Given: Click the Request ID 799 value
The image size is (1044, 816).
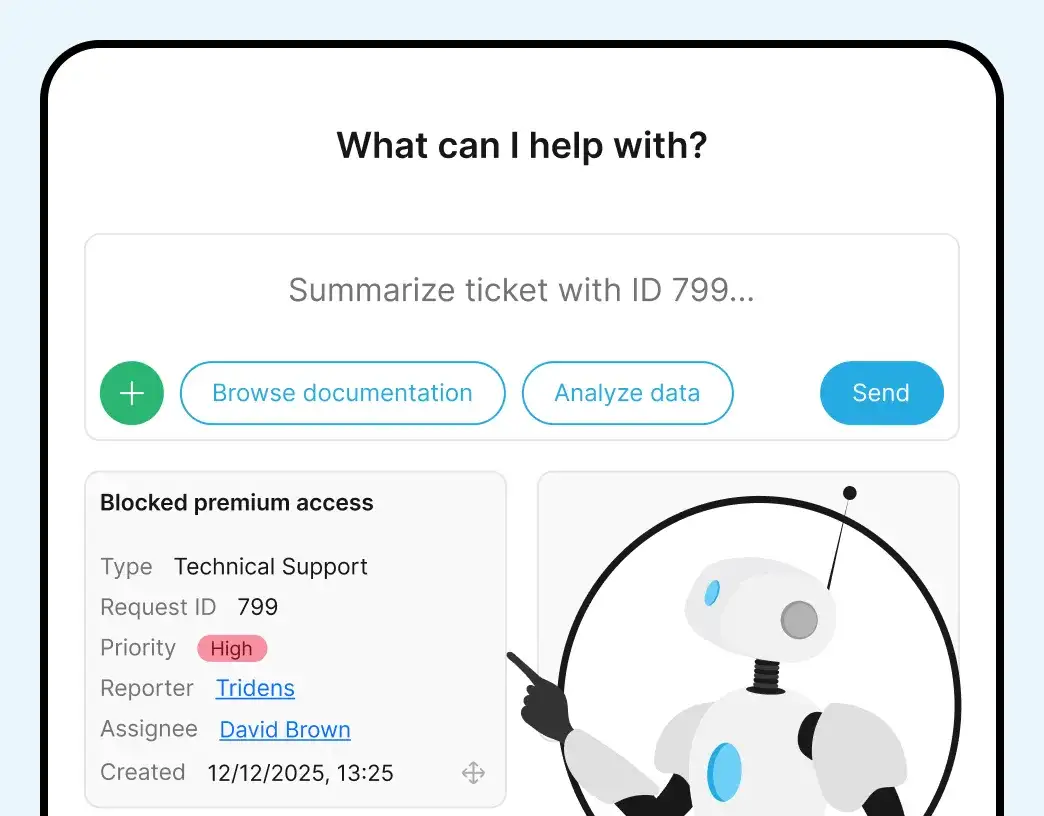Looking at the screenshot, I should pos(260,607).
